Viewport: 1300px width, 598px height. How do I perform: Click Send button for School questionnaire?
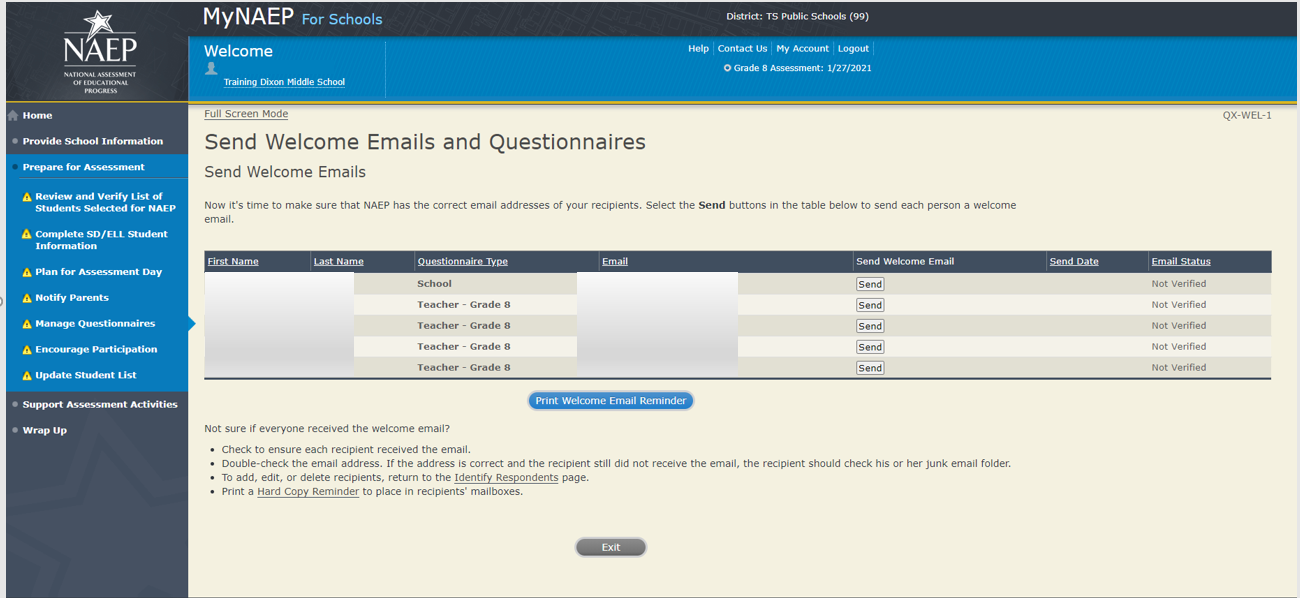[870, 284]
